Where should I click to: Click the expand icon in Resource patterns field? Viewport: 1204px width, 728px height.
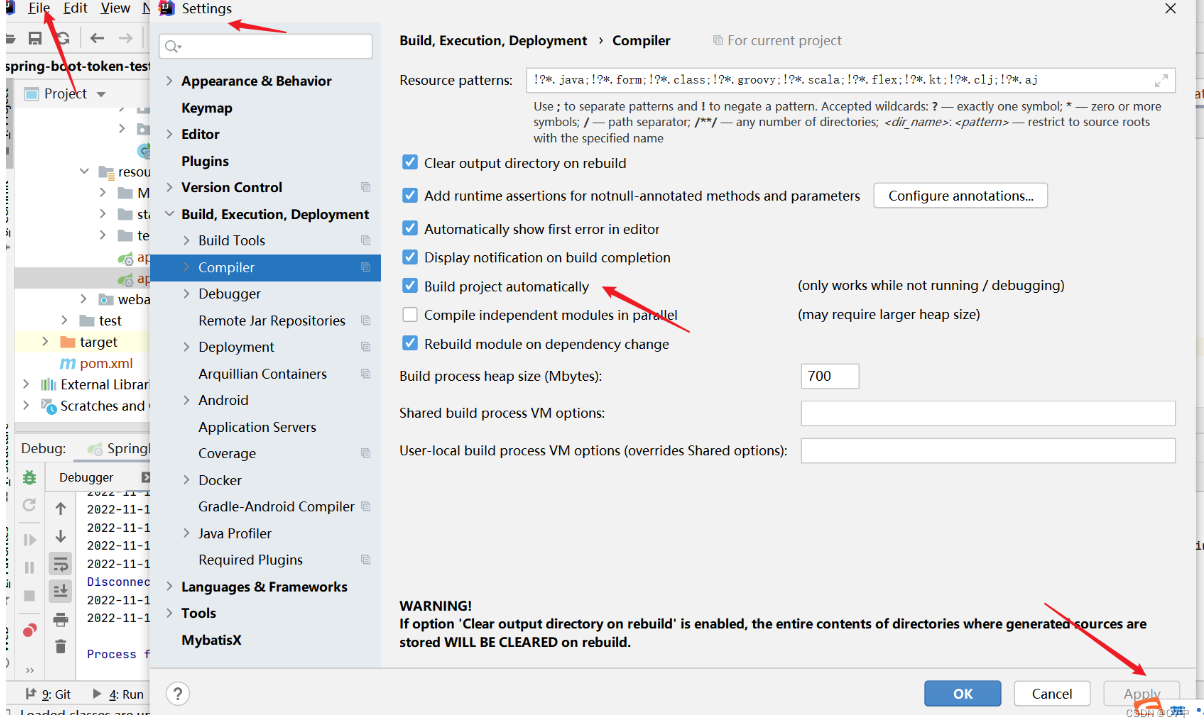pyautogui.click(x=1161, y=80)
